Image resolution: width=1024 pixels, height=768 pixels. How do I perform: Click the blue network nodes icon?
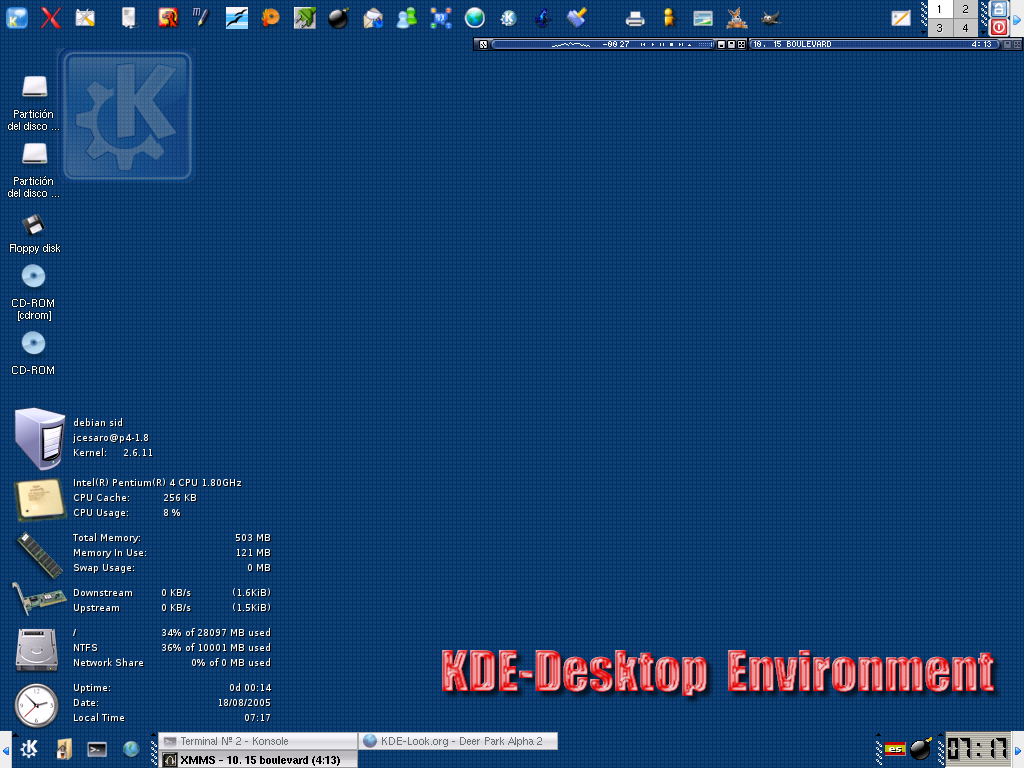click(441, 18)
